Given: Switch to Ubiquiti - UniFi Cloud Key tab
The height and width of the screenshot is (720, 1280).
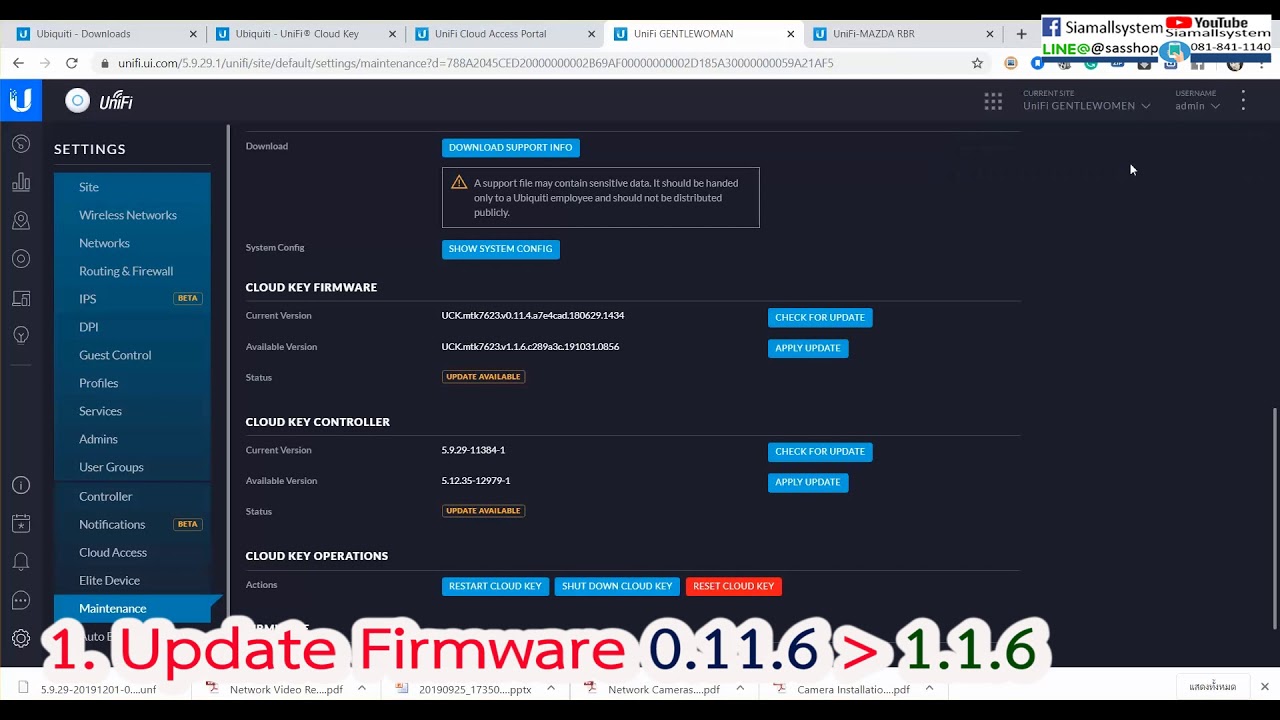Looking at the screenshot, I should point(305,33).
